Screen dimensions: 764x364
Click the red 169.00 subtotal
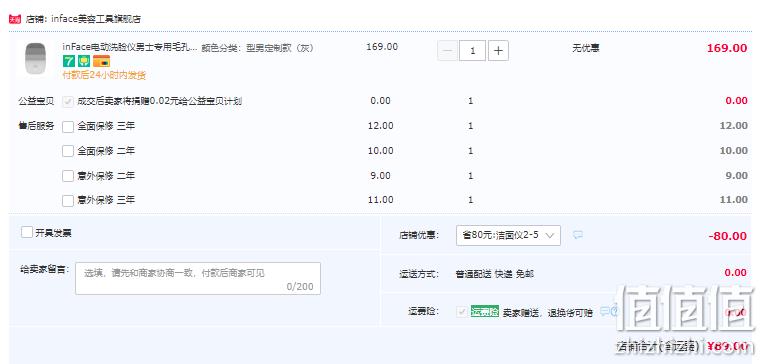coord(726,48)
